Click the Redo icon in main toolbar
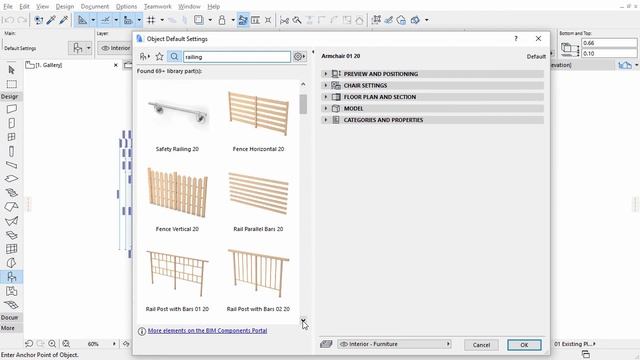This screenshot has width=640, height=360. [x=22, y=20]
